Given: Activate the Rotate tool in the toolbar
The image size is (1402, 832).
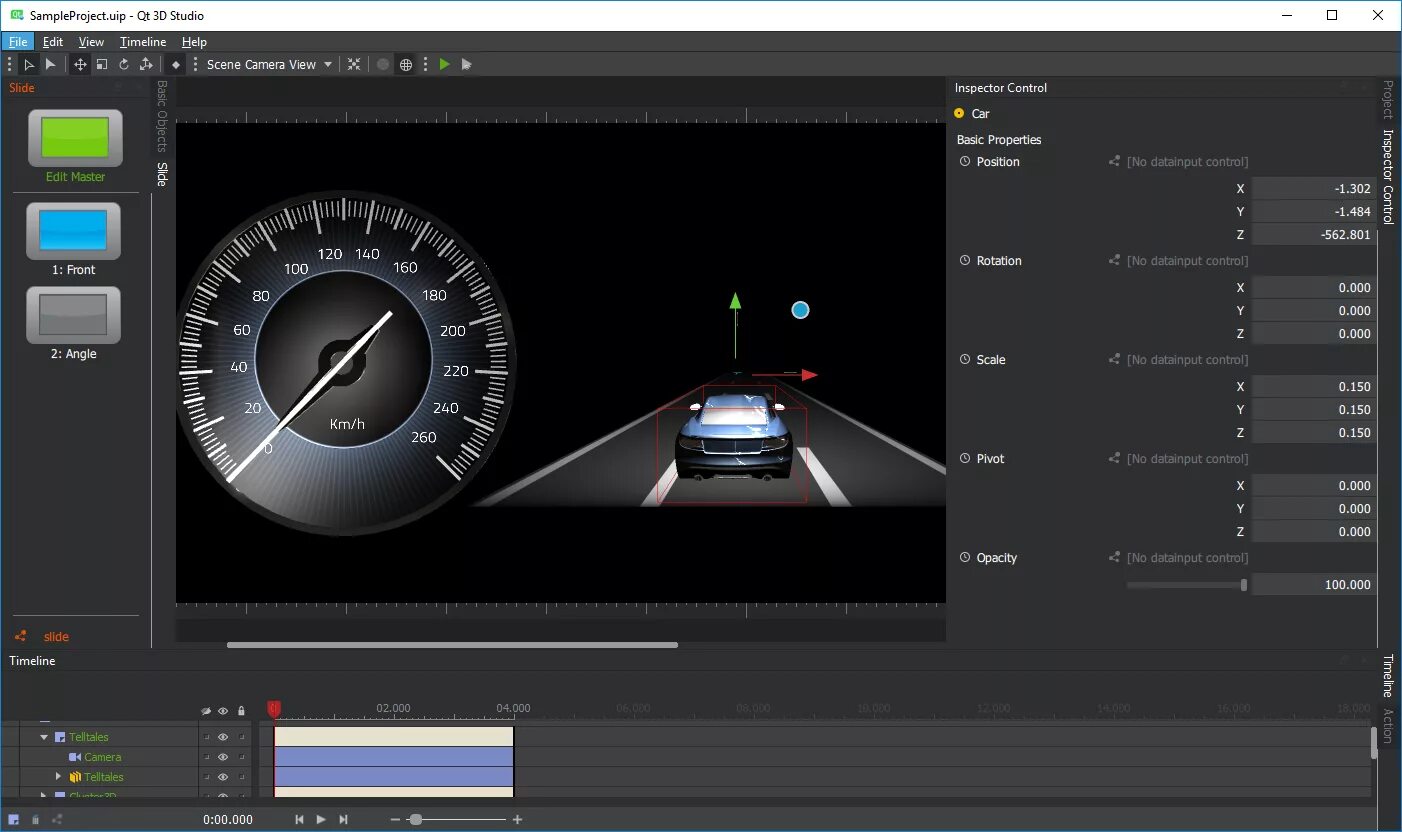Looking at the screenshot, I should tap(123, 64).
